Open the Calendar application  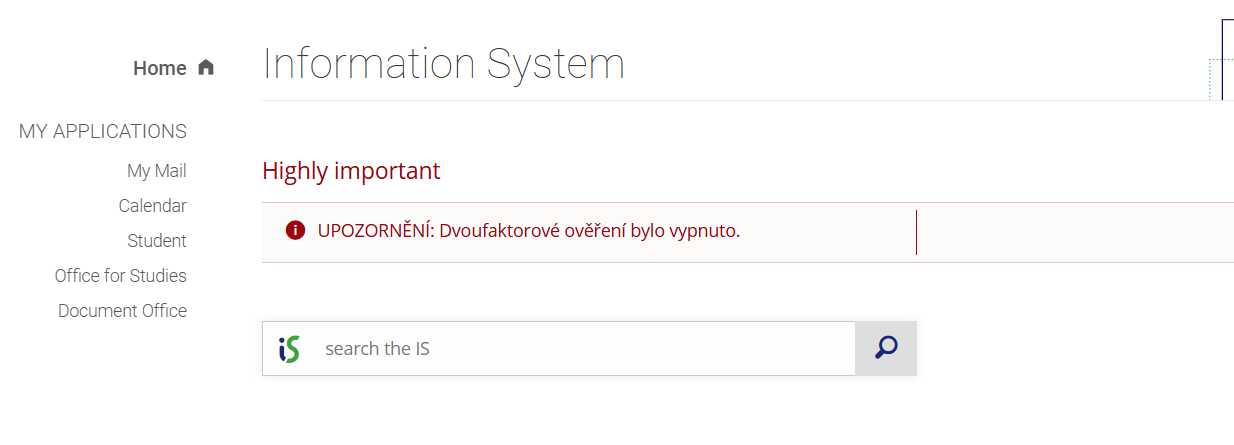[x=152, y=206]
